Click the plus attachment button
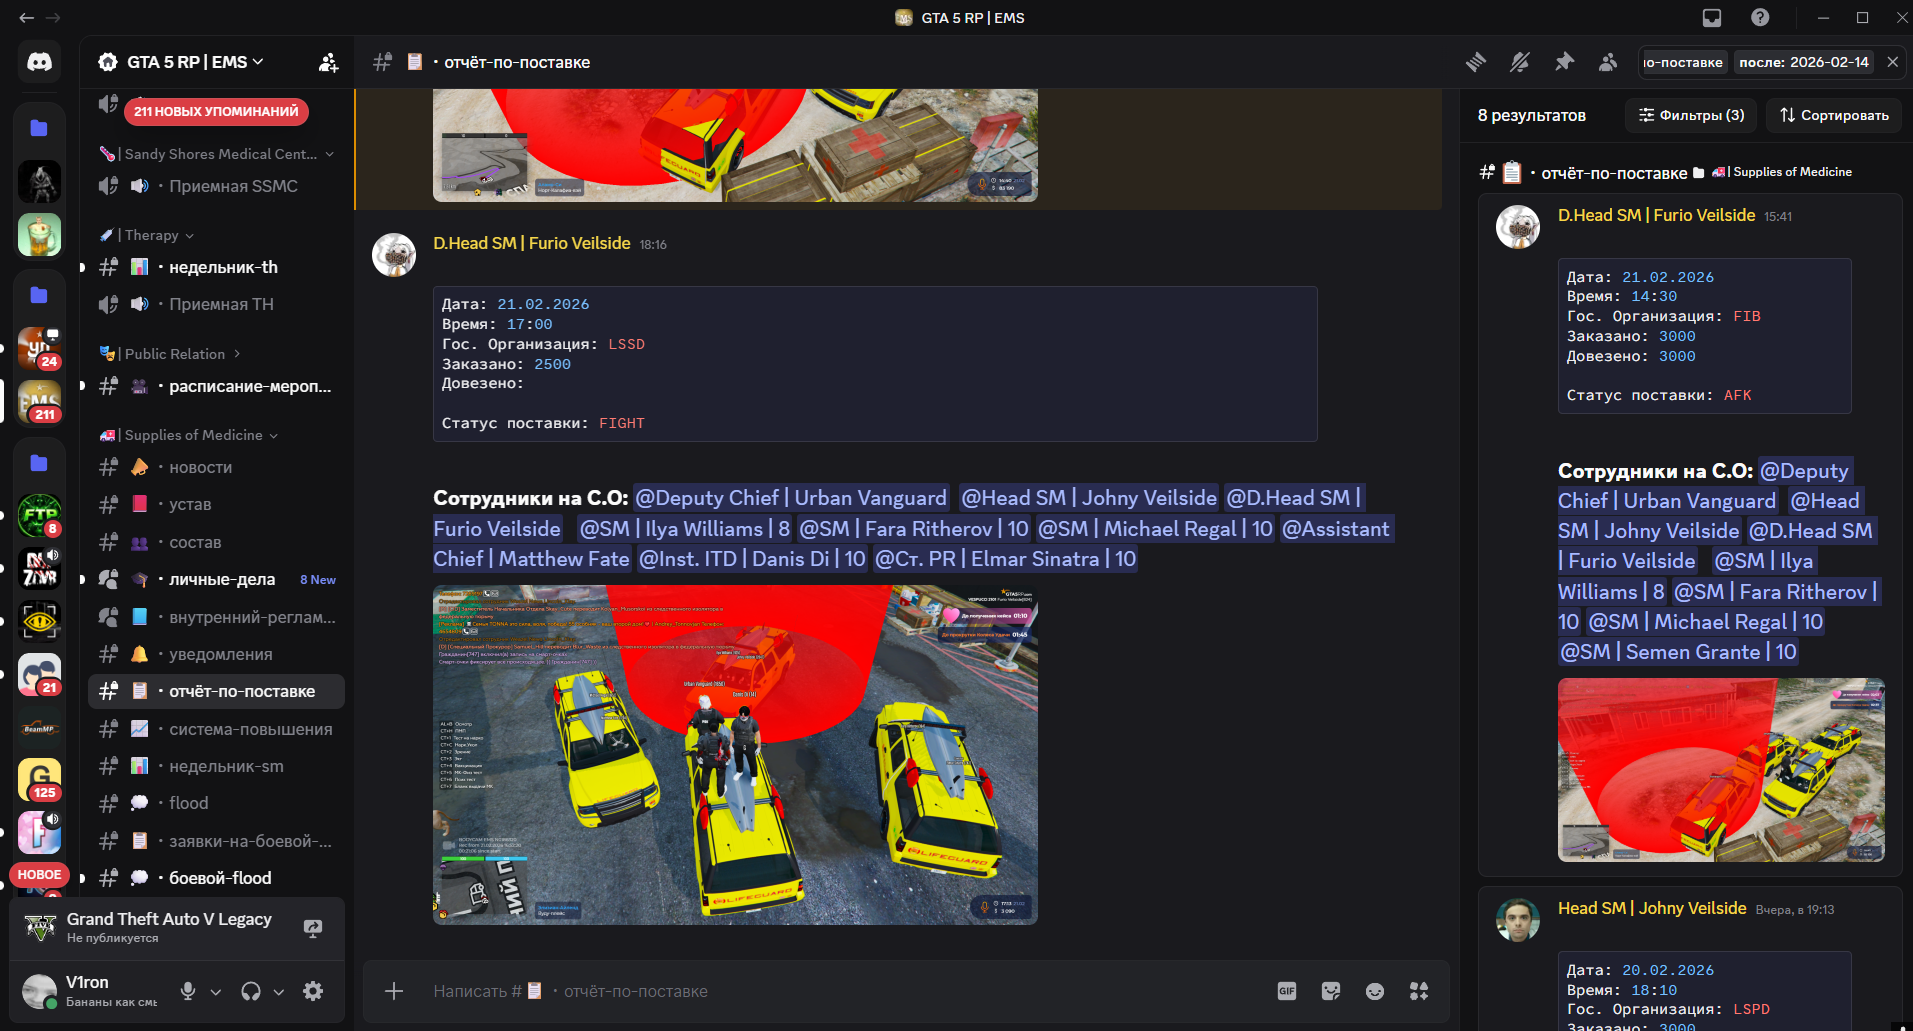 (394, 991)
